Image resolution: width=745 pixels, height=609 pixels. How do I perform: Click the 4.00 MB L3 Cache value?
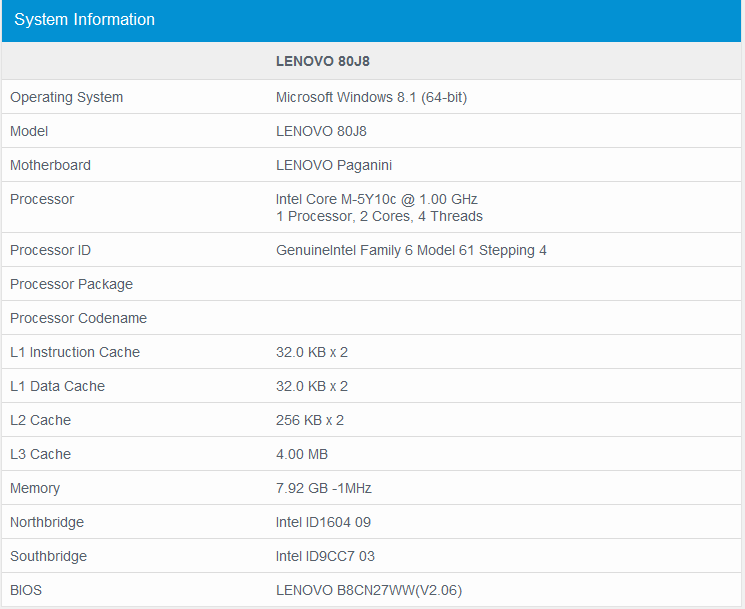pyautogui.click(x=302, y=454)
